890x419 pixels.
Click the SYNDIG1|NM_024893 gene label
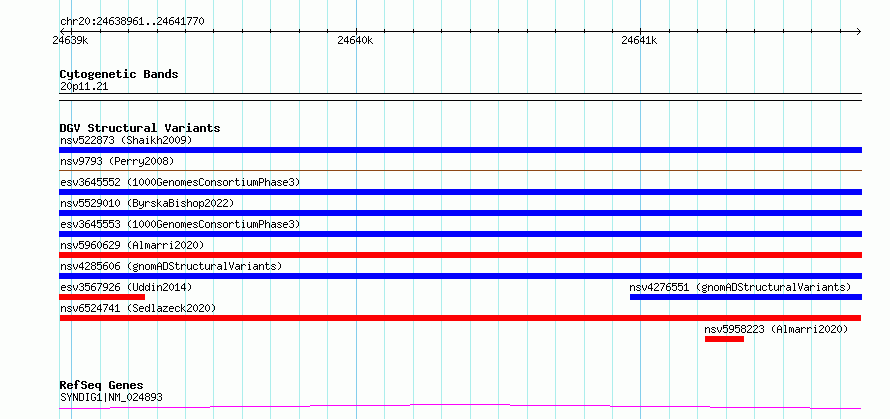click(x=111, y=397)
